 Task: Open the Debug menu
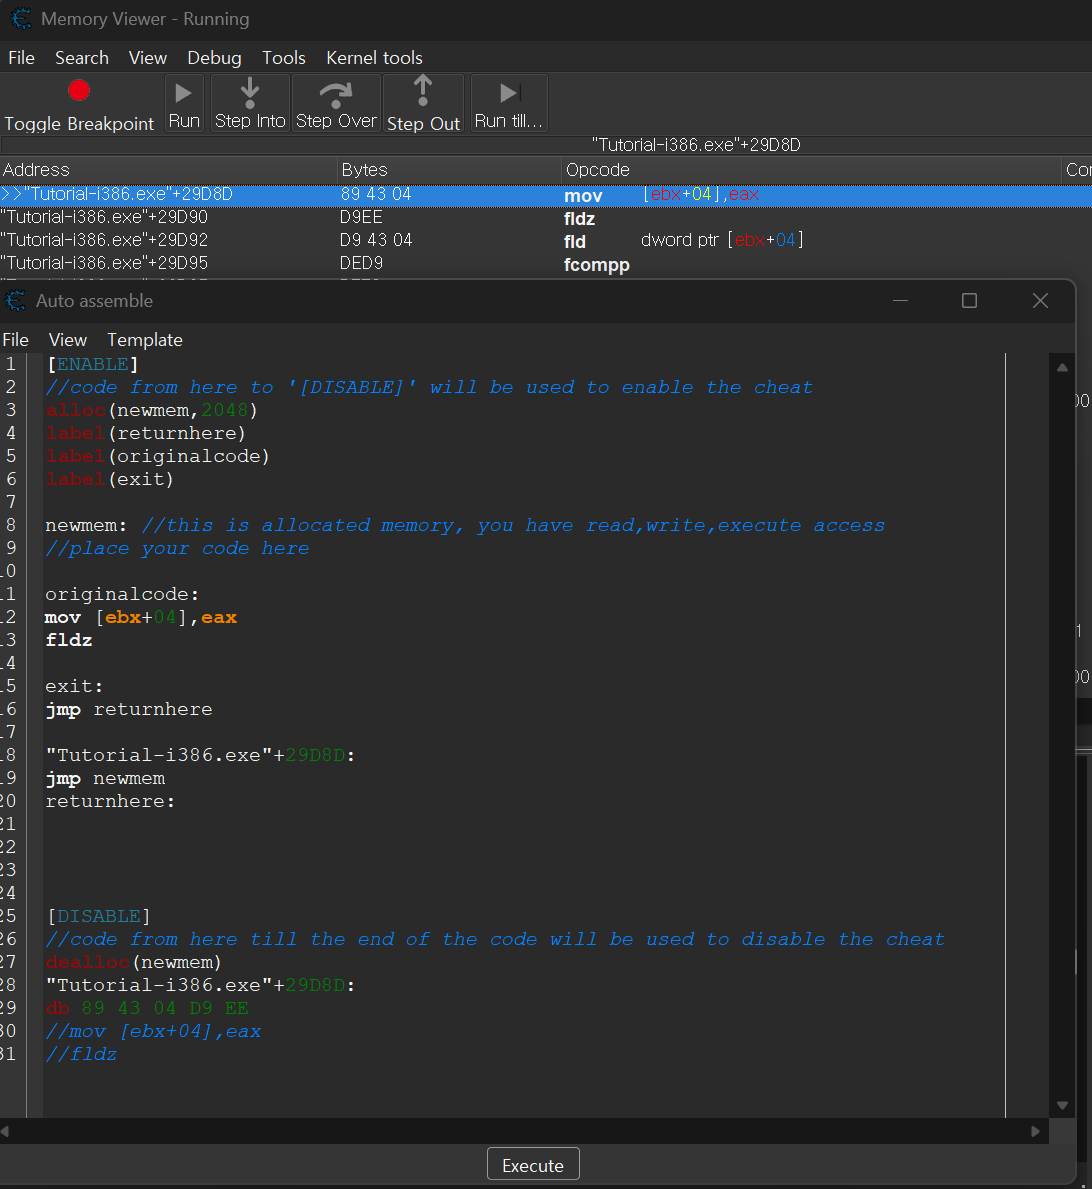pos(214,58)
